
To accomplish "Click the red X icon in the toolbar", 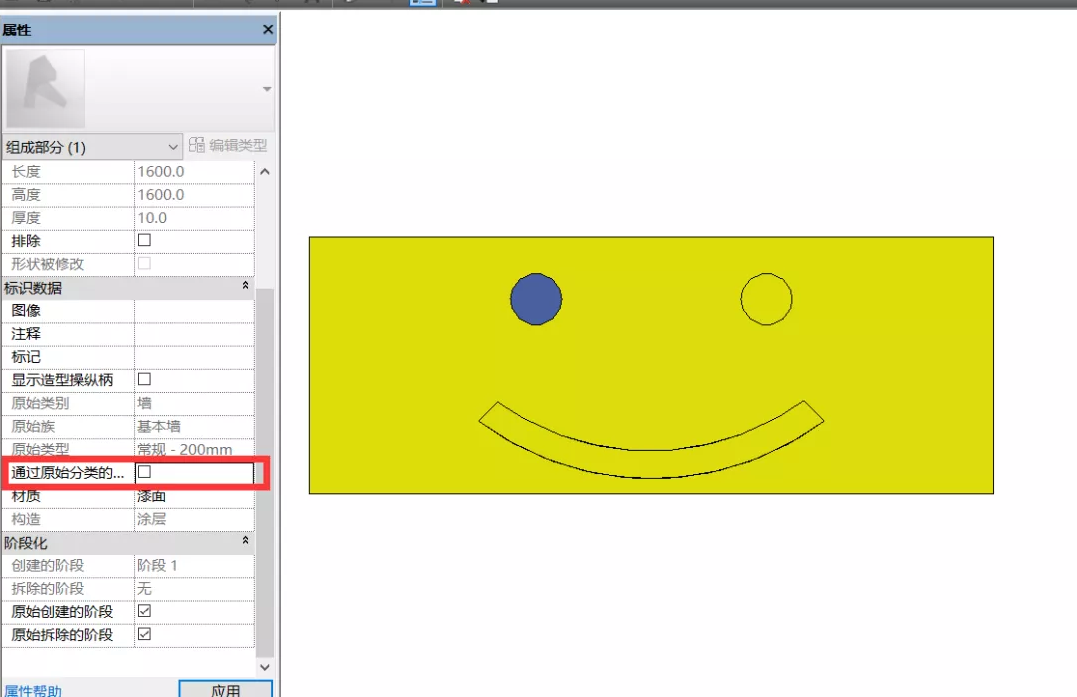I will click(x=463, y=3).
